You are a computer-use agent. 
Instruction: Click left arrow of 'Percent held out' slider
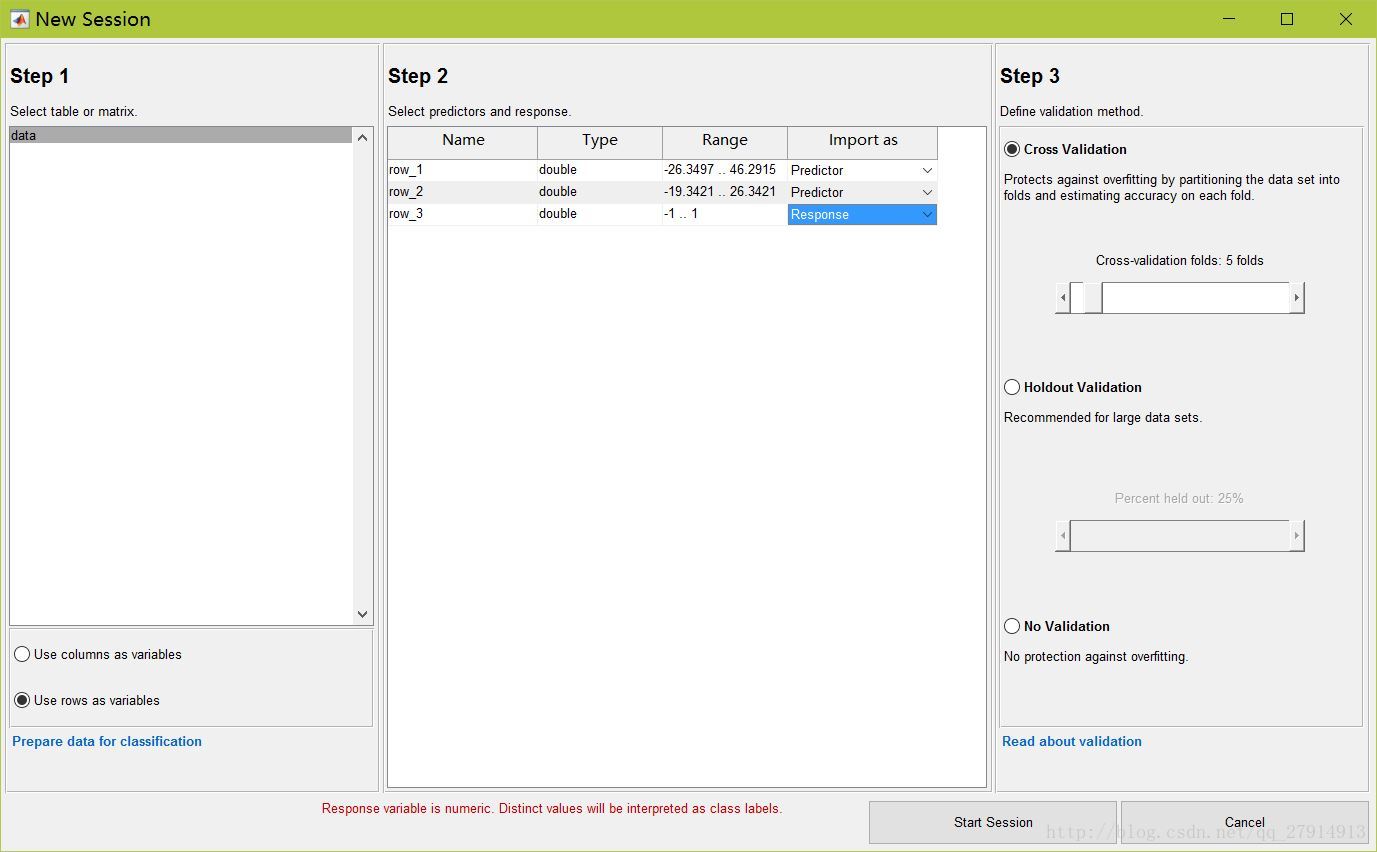point(1063,535)
